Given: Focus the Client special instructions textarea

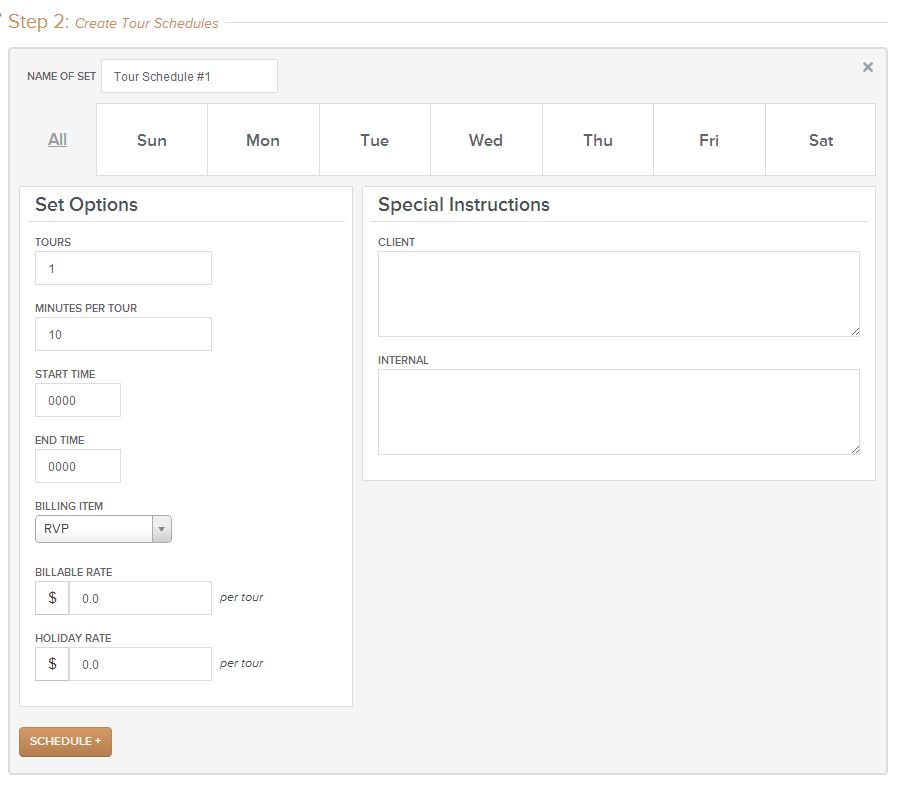Looking at the screenshot, I should (618, 294).
